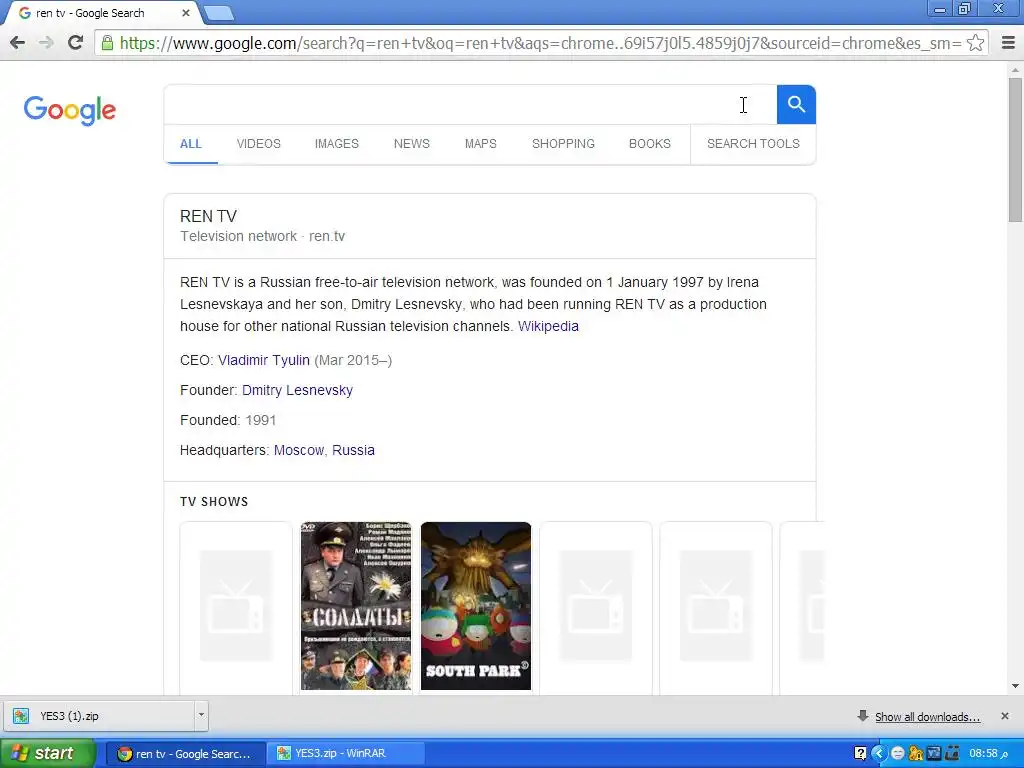Click Show all downloads link
Screen dimensions: 1024x768
(927, 717)
